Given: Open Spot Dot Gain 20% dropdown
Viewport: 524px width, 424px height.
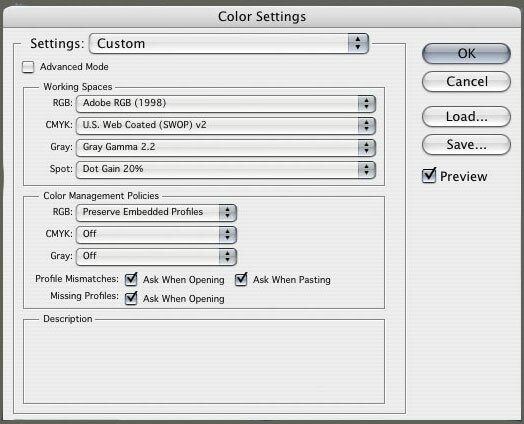Looking at the screenshot, I should pyautogui.click(x=226, y=169).
